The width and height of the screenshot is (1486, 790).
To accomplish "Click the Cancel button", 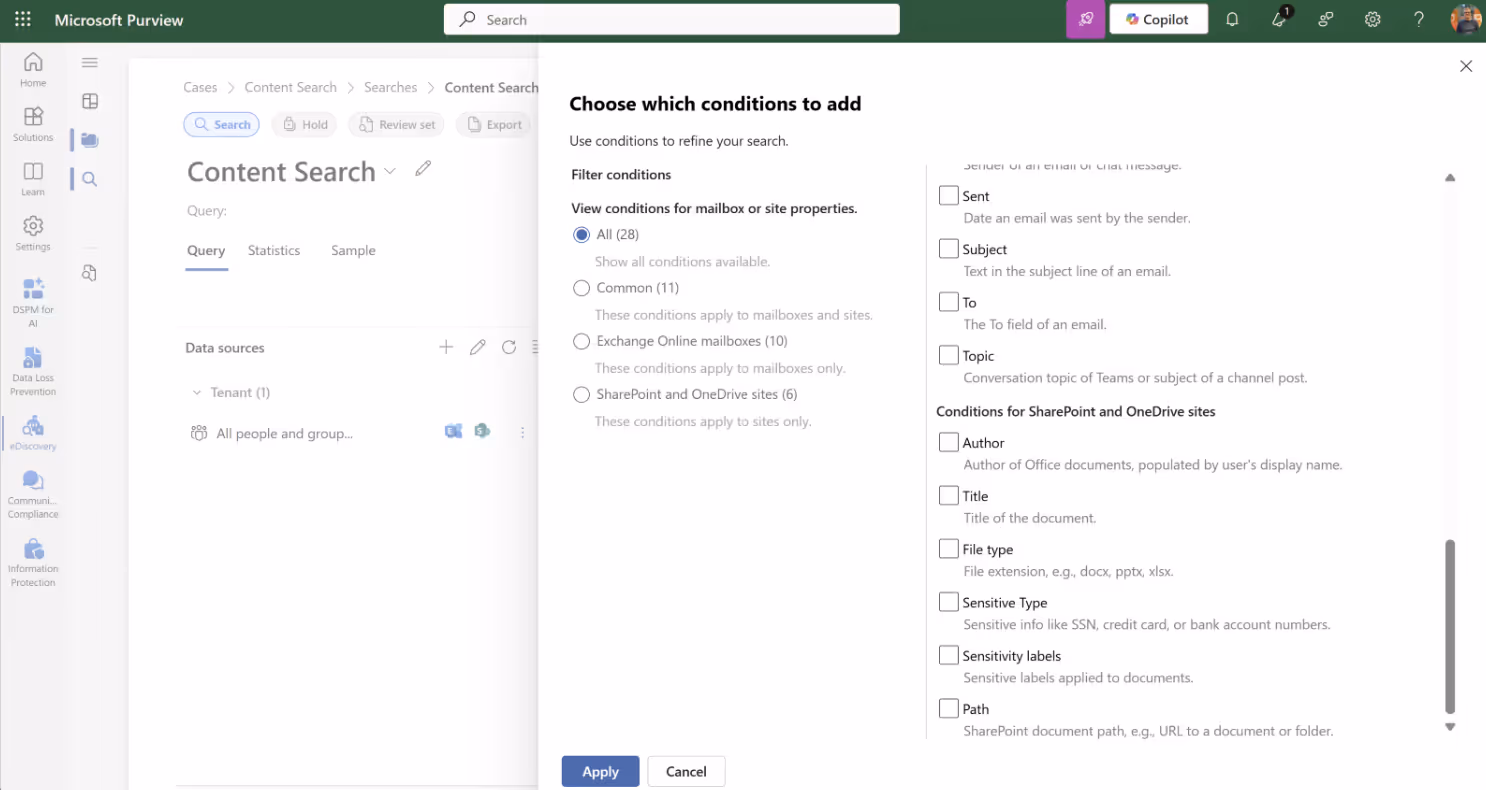I will point(686,771).
